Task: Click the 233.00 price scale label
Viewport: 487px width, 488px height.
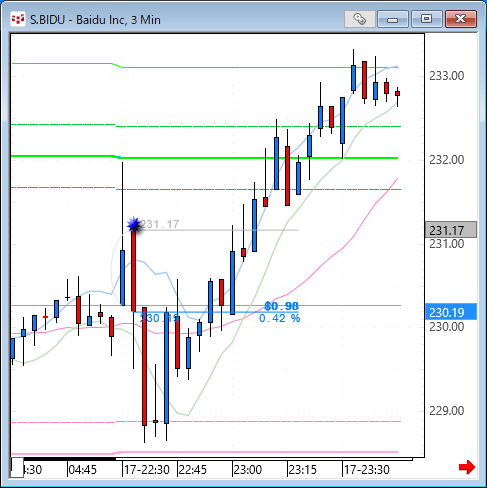Action: 446,76
